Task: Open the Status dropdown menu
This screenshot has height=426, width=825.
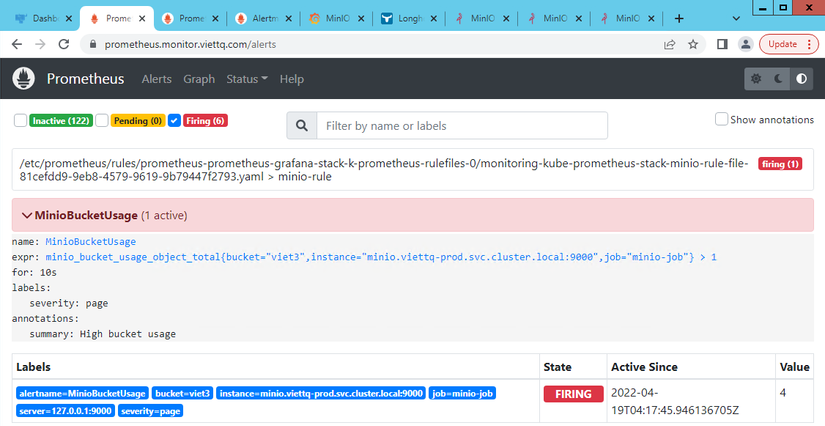Action: (x=246, y=79)
